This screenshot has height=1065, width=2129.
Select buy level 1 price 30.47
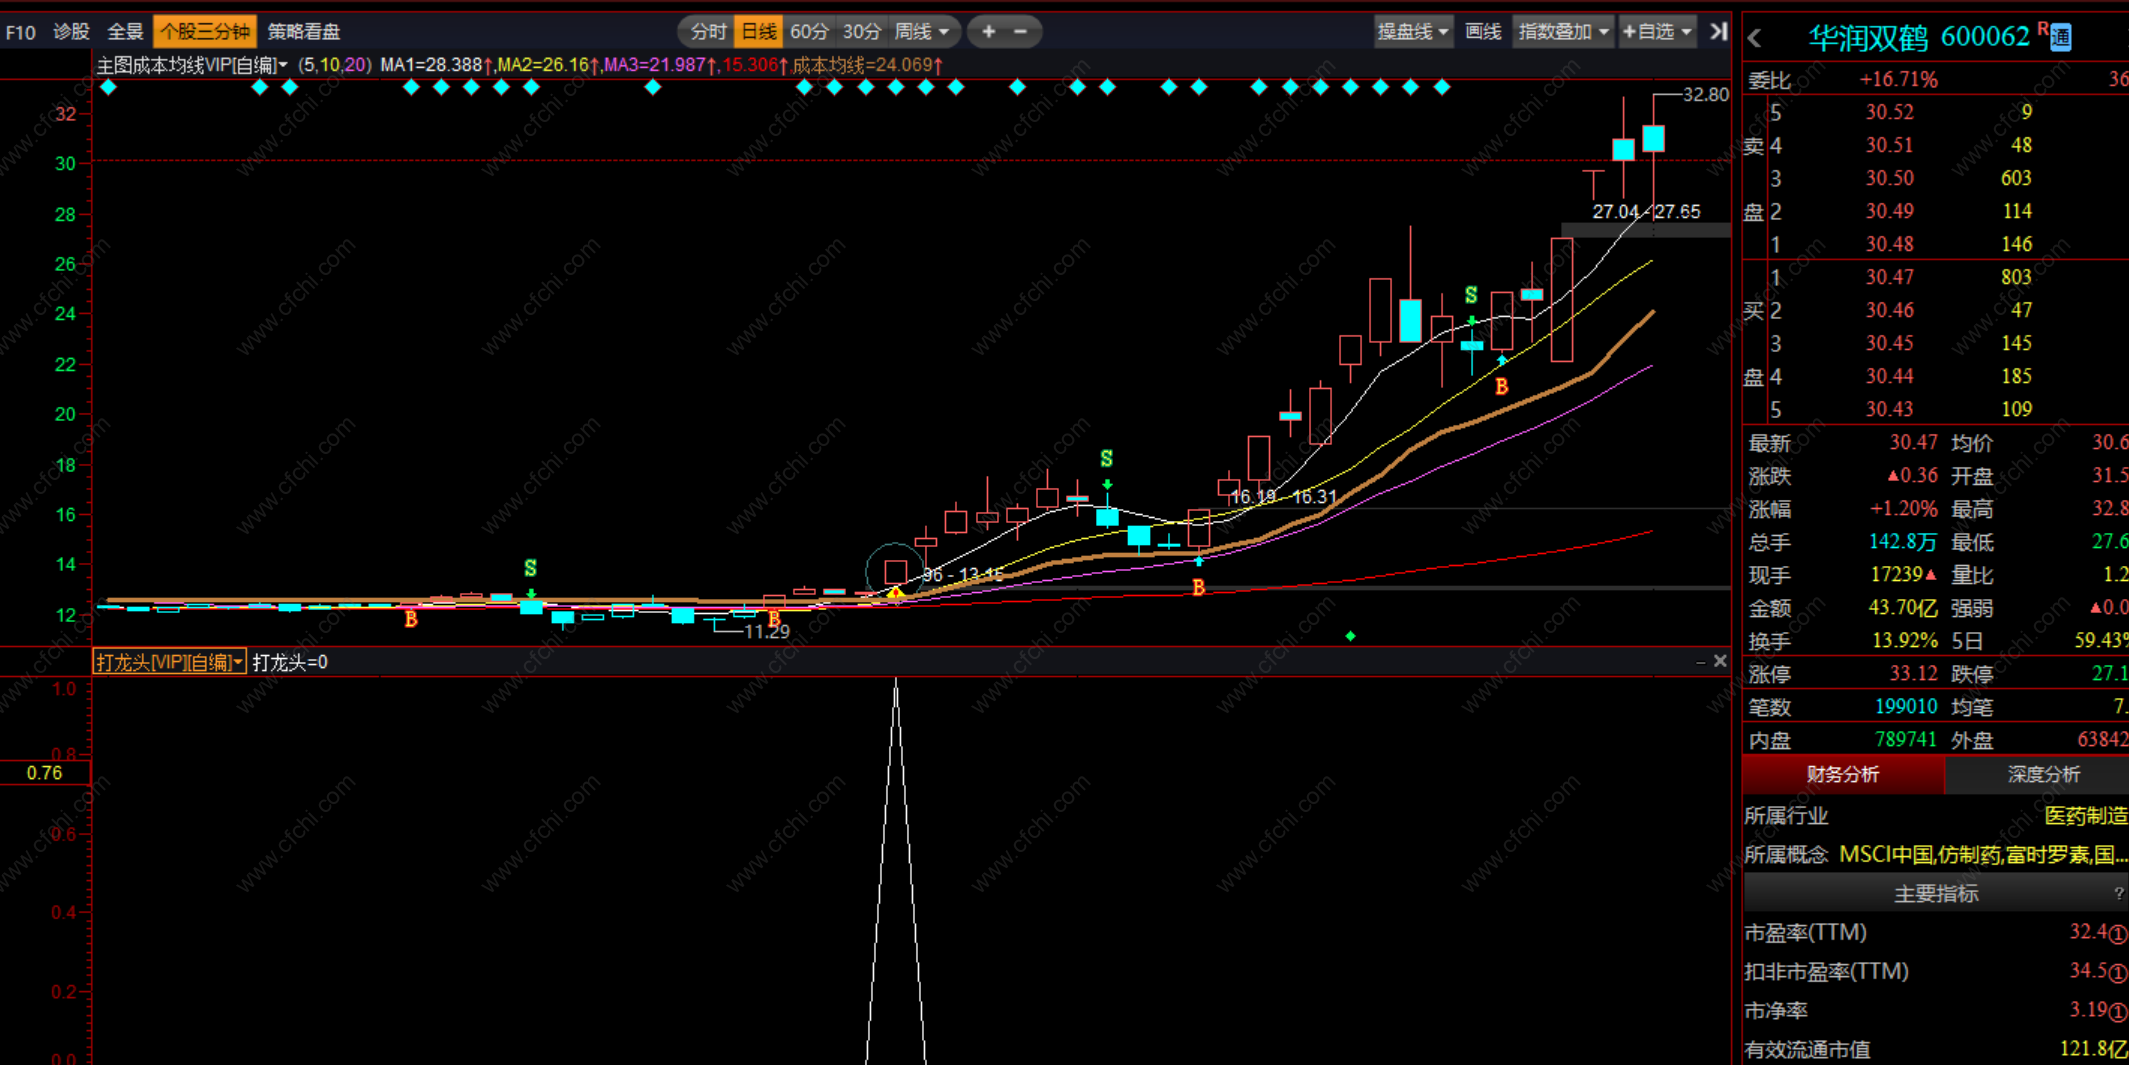coord(1889,277)
